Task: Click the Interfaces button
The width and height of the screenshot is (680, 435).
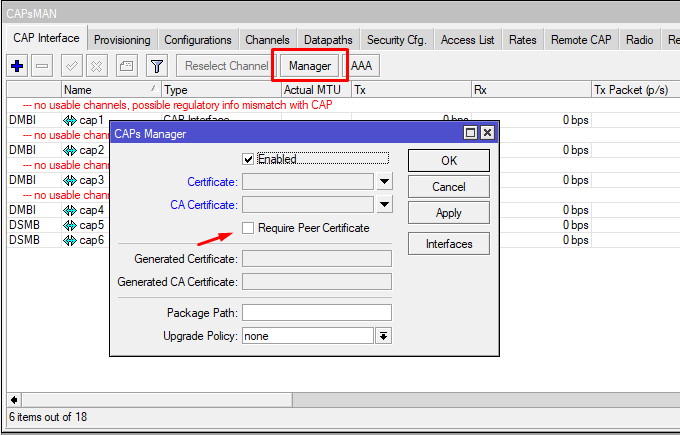Action: point(449,244)
